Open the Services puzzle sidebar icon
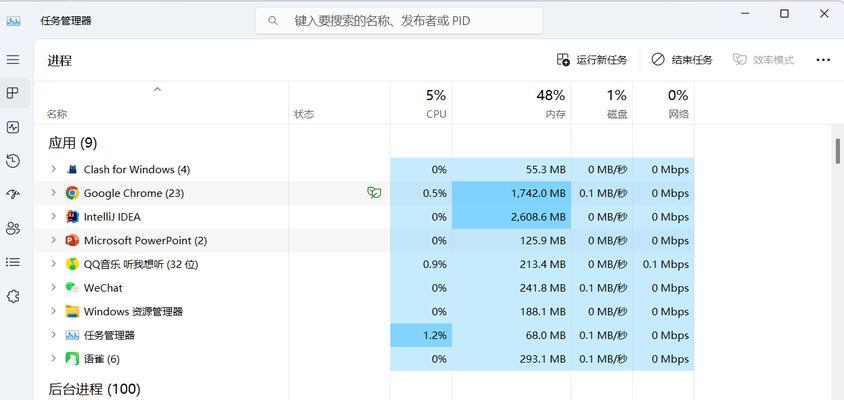Image resolution: width=844 pixels, height=400 pixels. pos(13,296)
